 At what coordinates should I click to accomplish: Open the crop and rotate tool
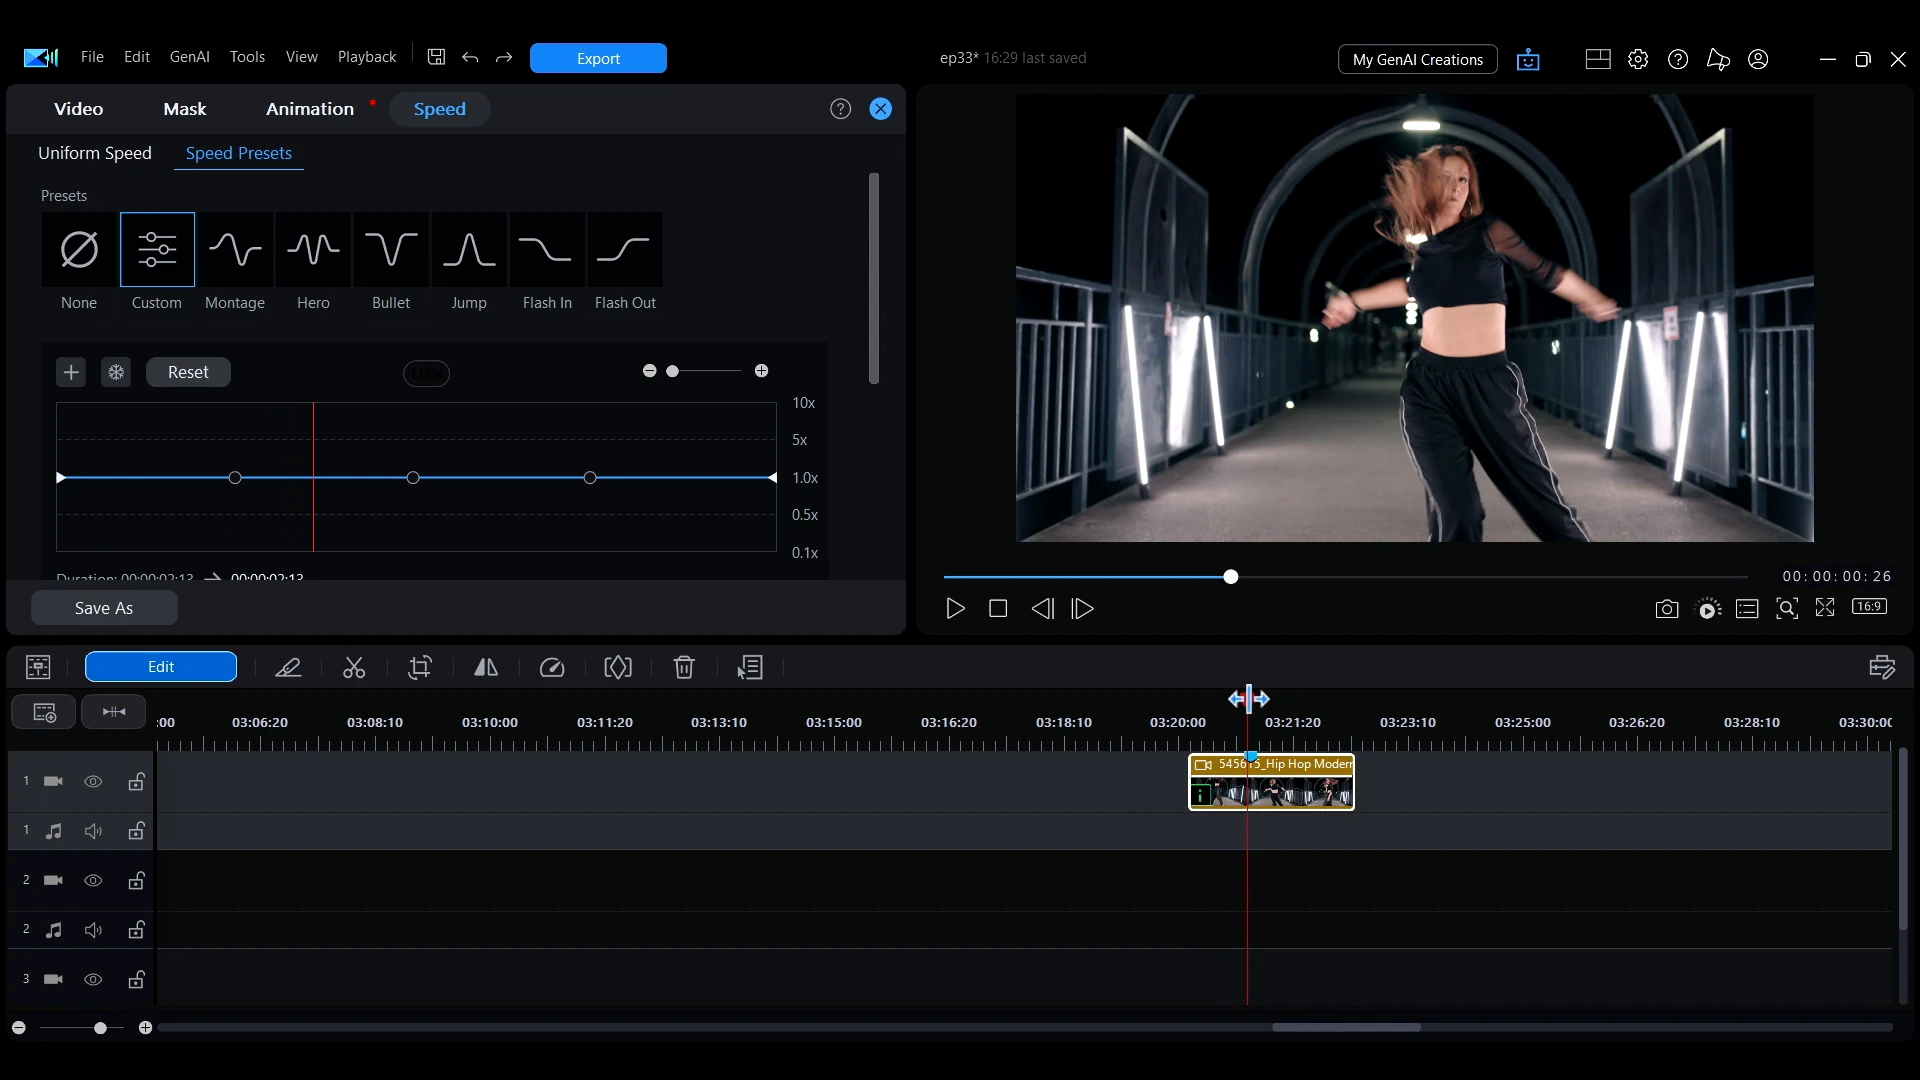(420, 668)
